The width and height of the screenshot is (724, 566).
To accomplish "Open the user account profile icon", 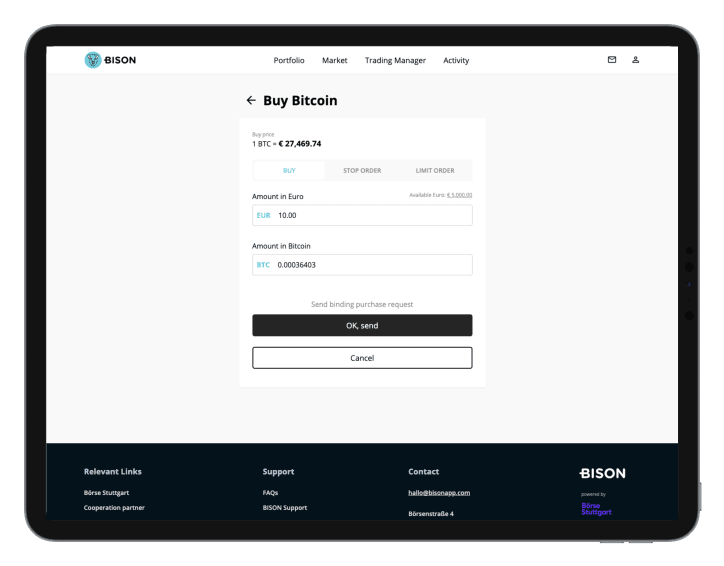I will click(636, 60).
